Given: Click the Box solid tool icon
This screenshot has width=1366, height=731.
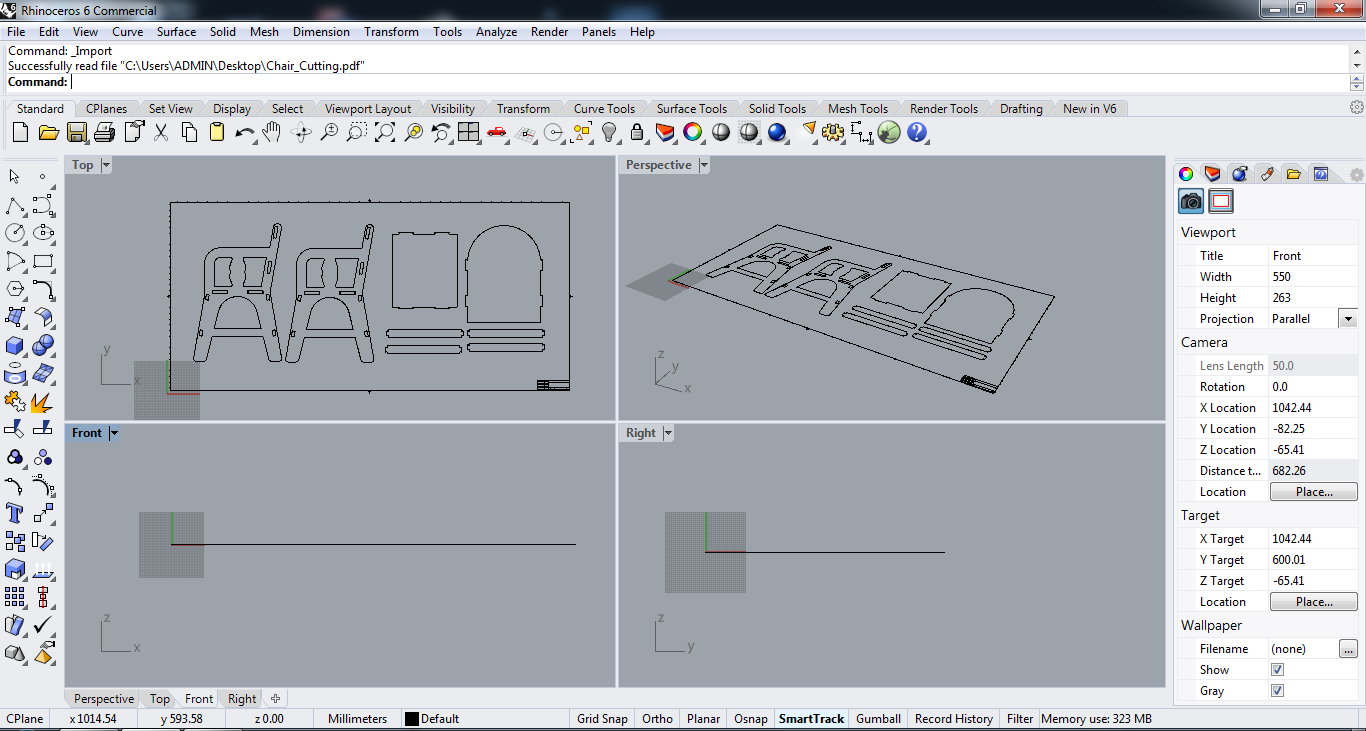Looking at the screenshot, I should tap(15, 346).
